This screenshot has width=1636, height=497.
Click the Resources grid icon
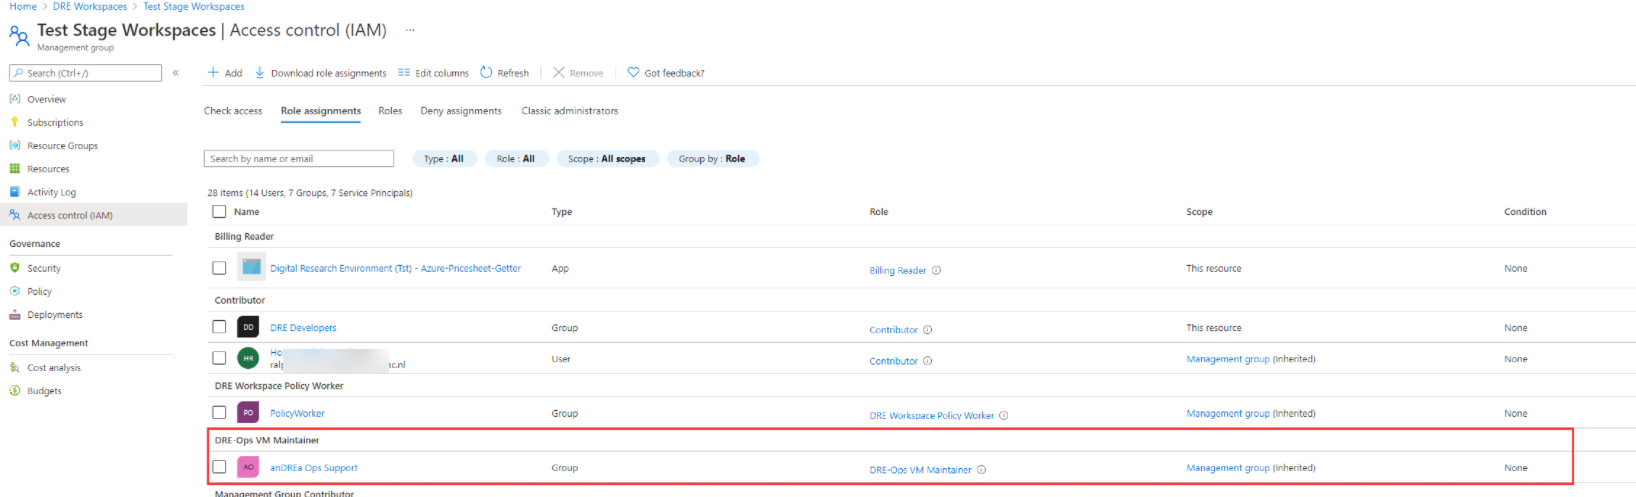tap(15, 169)
